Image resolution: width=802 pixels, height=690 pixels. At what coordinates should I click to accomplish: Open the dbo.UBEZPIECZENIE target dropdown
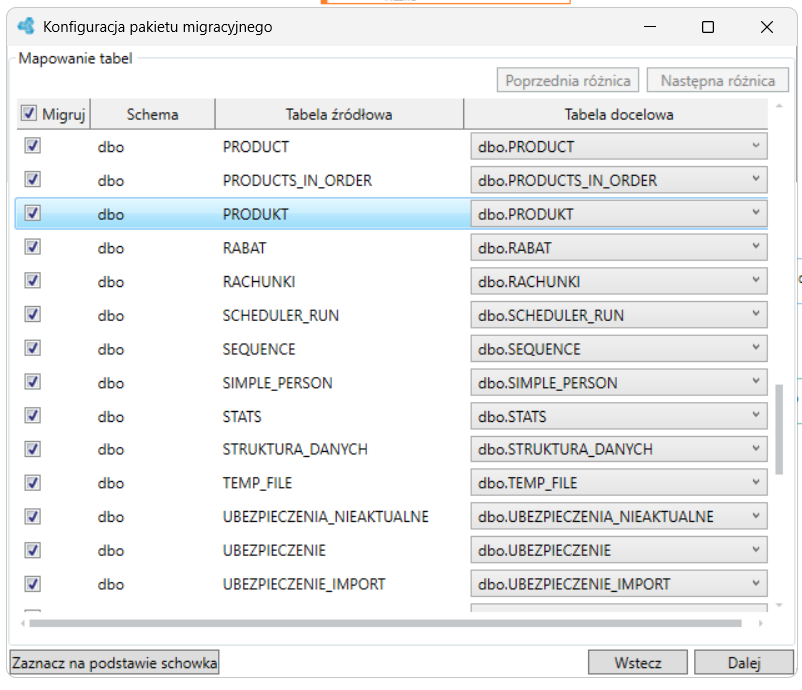[619, 550]
